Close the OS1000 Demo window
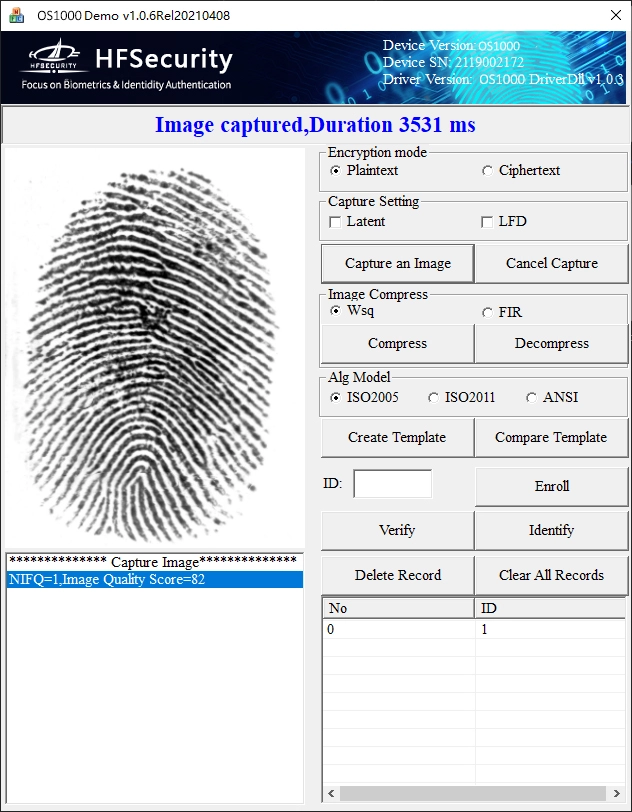Image resolution: width=632 pixels, height=812 pixels. coord(616,15)
